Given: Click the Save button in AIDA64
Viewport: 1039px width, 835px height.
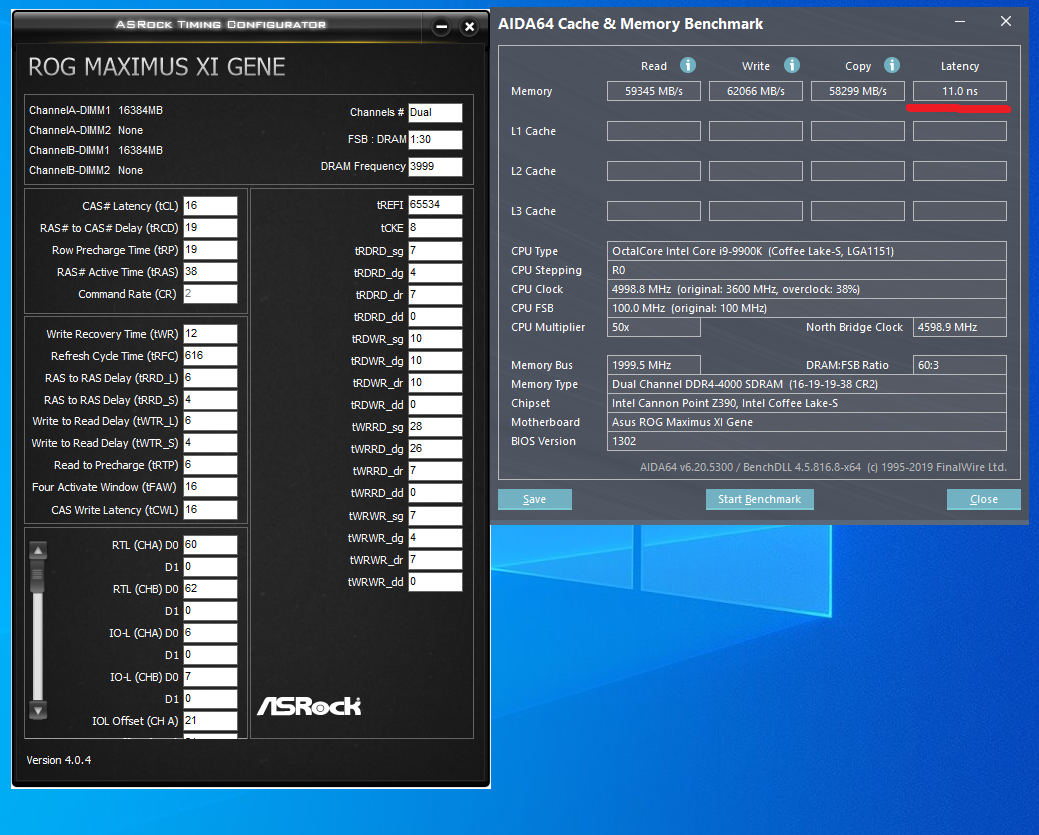Looking at the screenshot, I should click(x=535, y=499).
